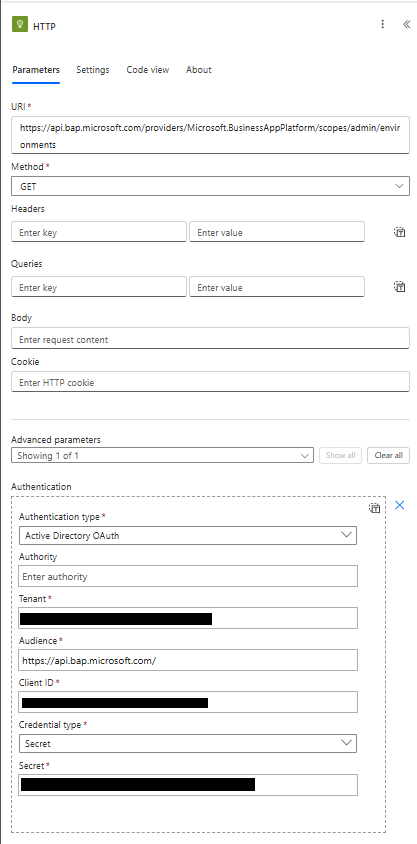Expand Advanced parameters Showing 1 of 1 dropdown

[x=162, y=455]
